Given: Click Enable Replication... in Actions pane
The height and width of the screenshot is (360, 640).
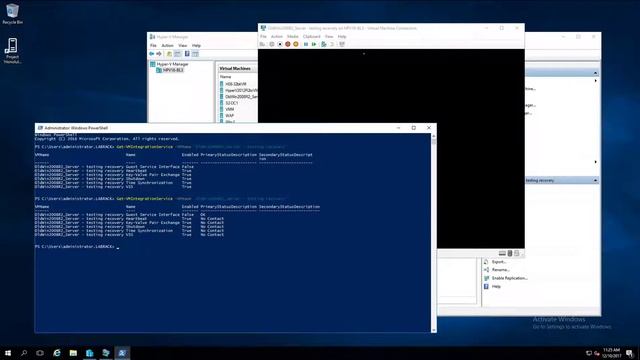Looking at the screenshot, I should click(509, 278).
